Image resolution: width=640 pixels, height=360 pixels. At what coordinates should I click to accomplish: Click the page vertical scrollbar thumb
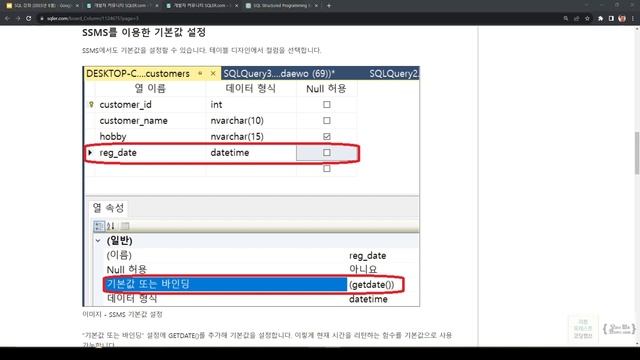tap(637, 153)
